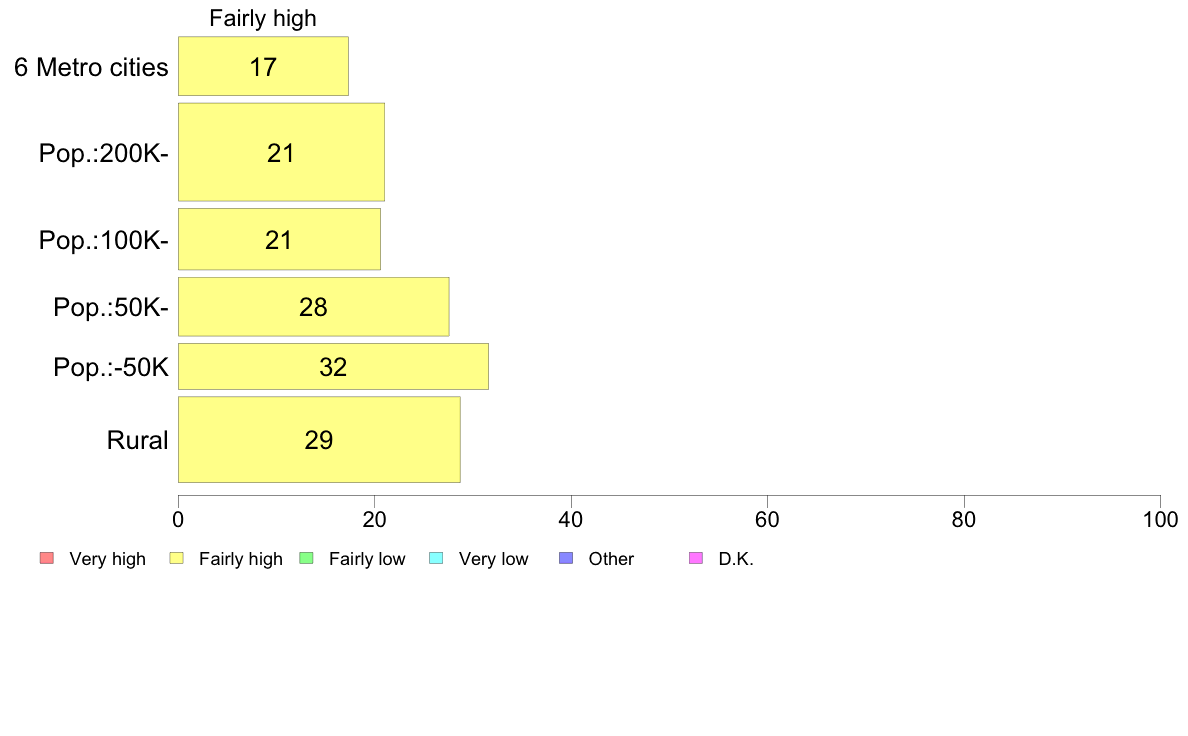Viewport: 1188px width, 736px height.
Task: Click the magenta D.K. legend swatch
Action: 696,559
